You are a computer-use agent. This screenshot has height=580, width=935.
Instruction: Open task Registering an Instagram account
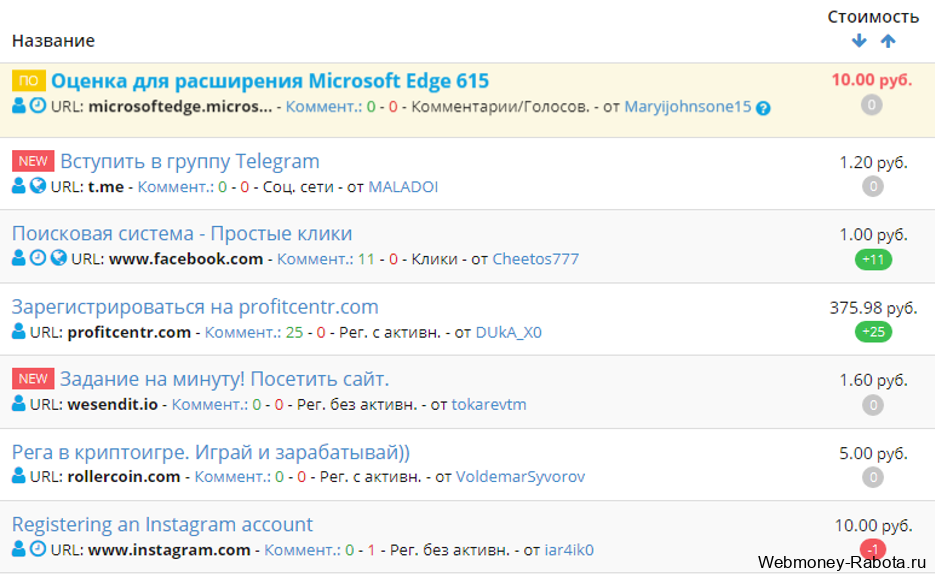tap(162, 525)
